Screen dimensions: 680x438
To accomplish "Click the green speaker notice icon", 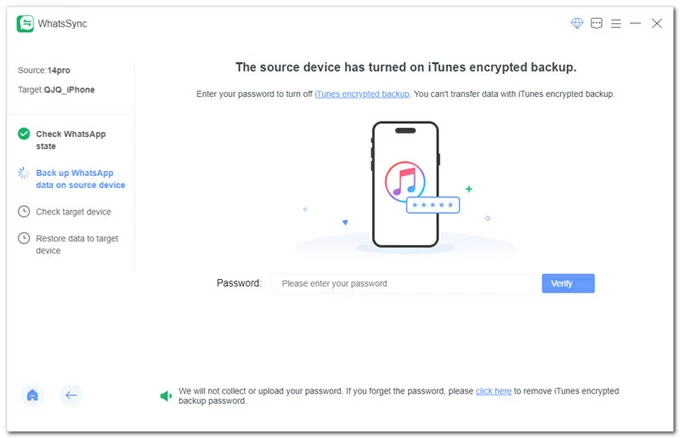I will click(166, 396).
